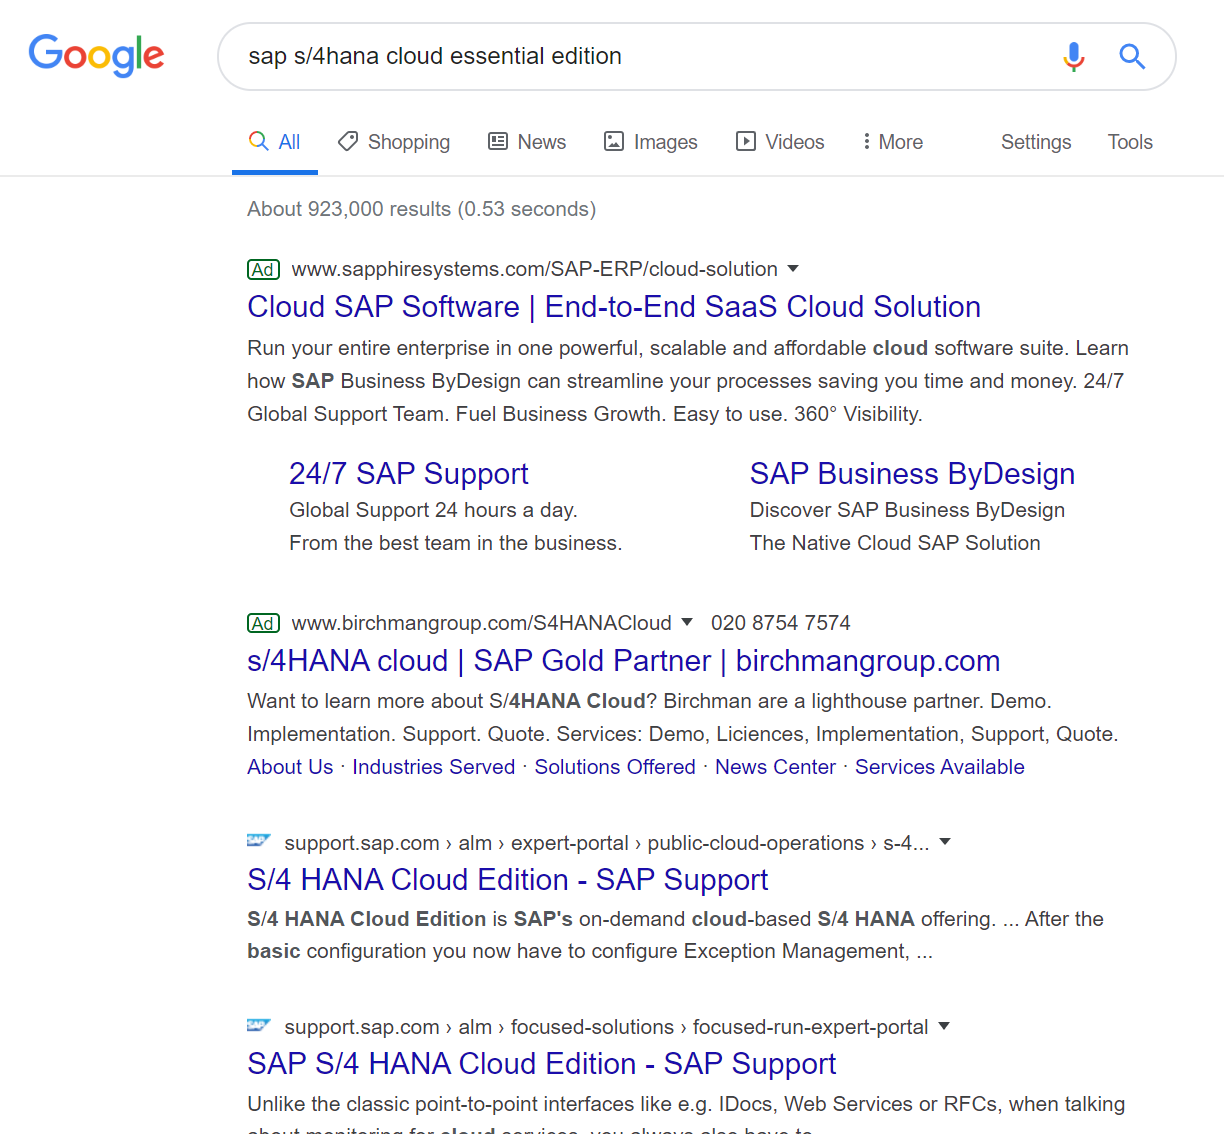This screenshot has height=1134, width=1224.
Task: Switch to the Images tab
Action: tap(651, 142)
